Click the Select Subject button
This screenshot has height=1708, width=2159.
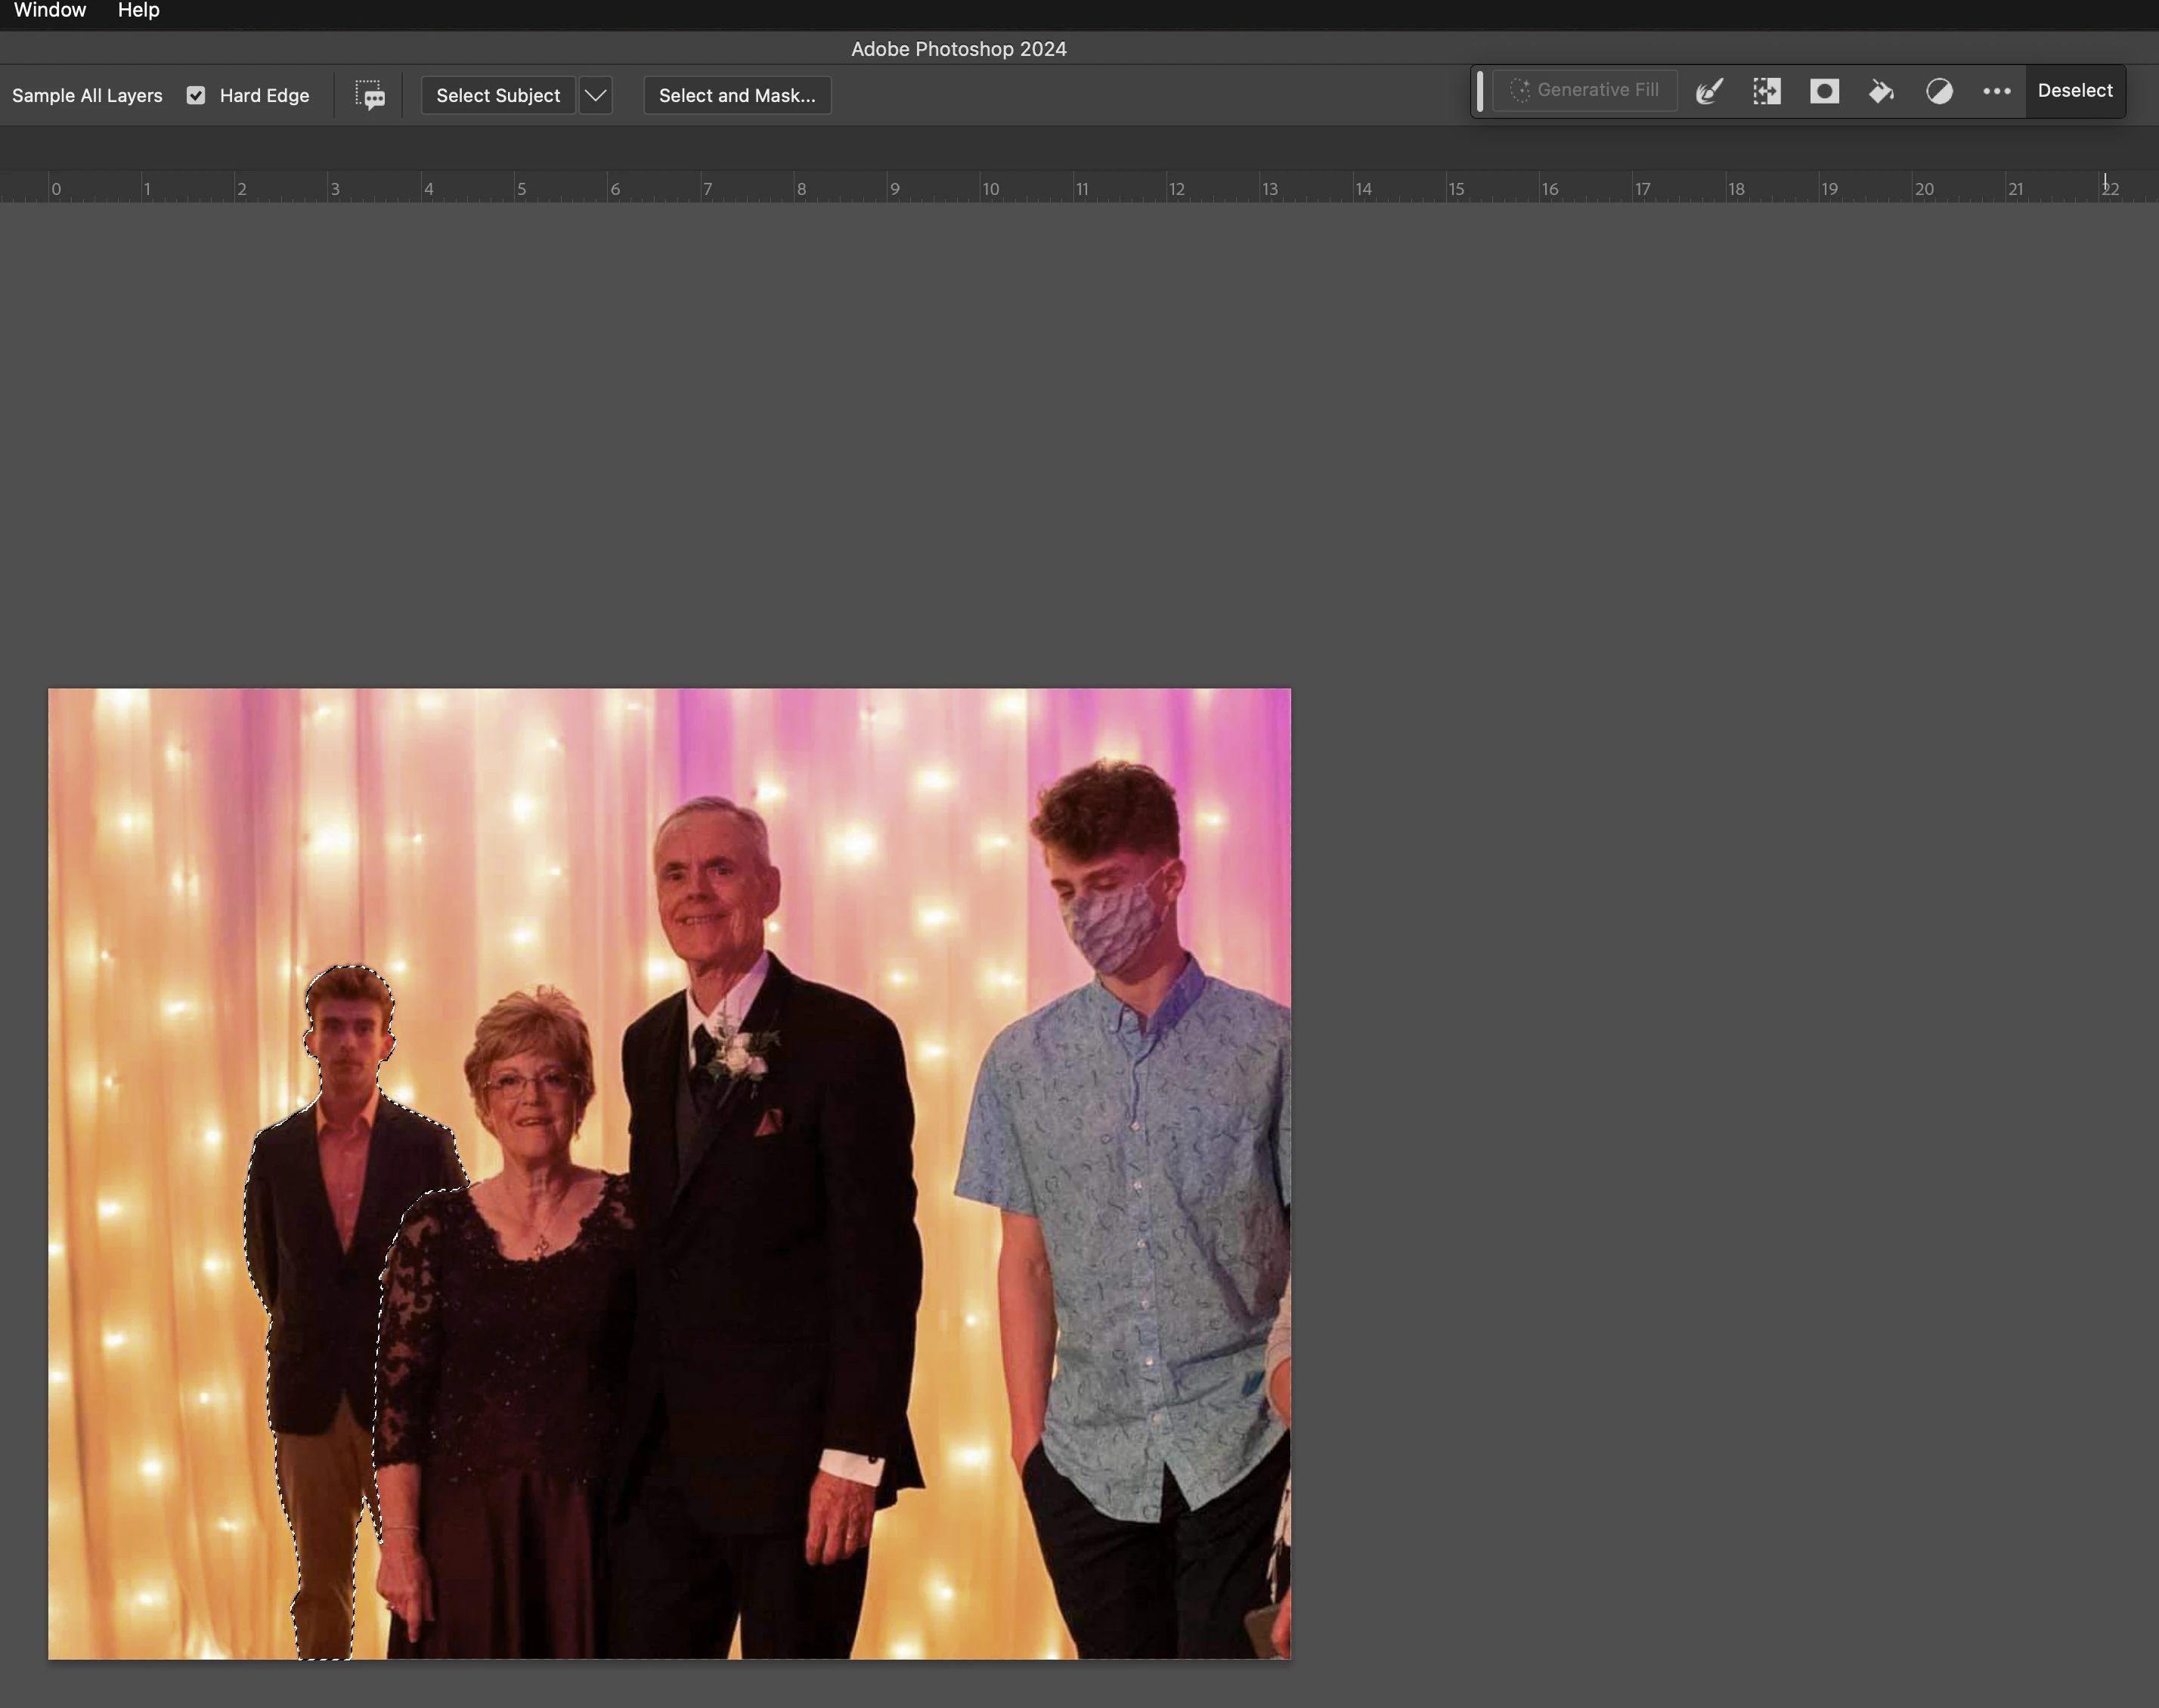pos(498,95)
